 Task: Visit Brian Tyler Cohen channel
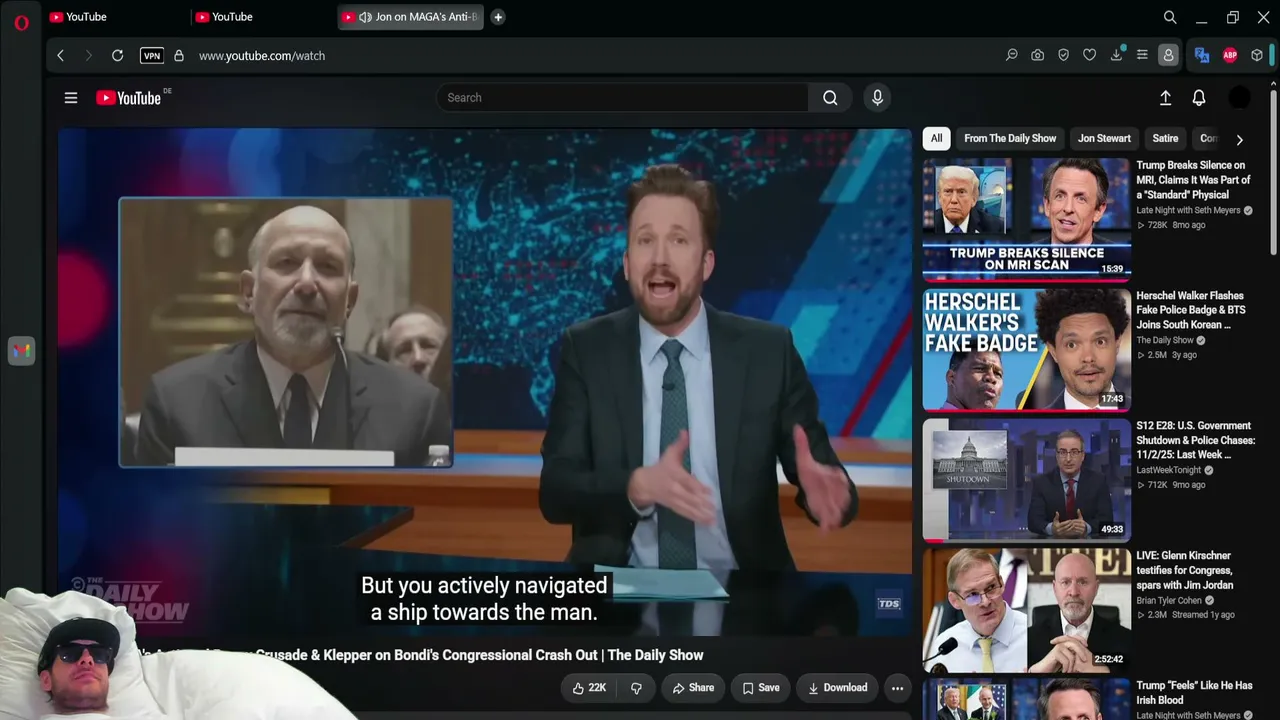(x=1170, y=601)
